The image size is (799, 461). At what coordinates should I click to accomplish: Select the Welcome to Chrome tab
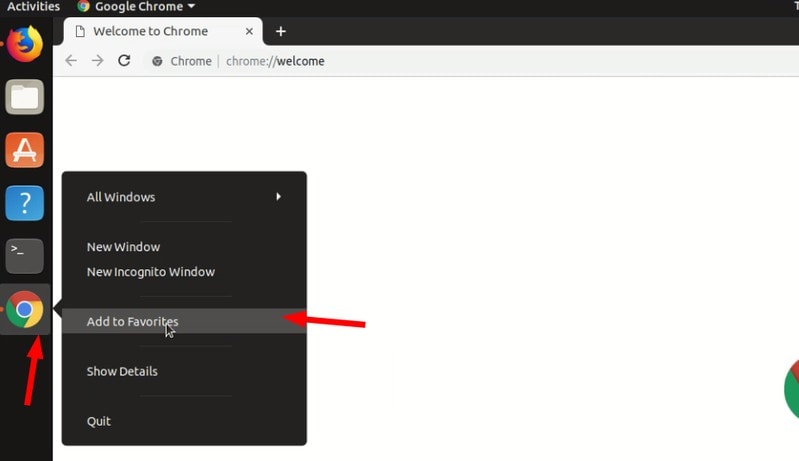click(163, 32)
